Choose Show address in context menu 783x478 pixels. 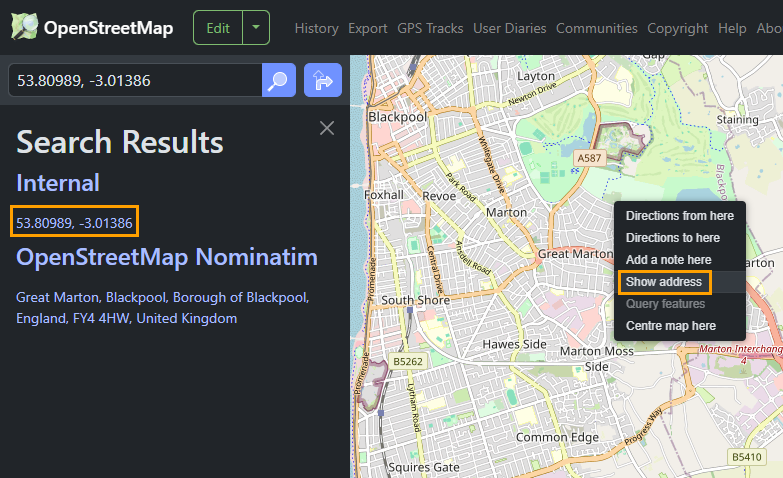(680, 282)
